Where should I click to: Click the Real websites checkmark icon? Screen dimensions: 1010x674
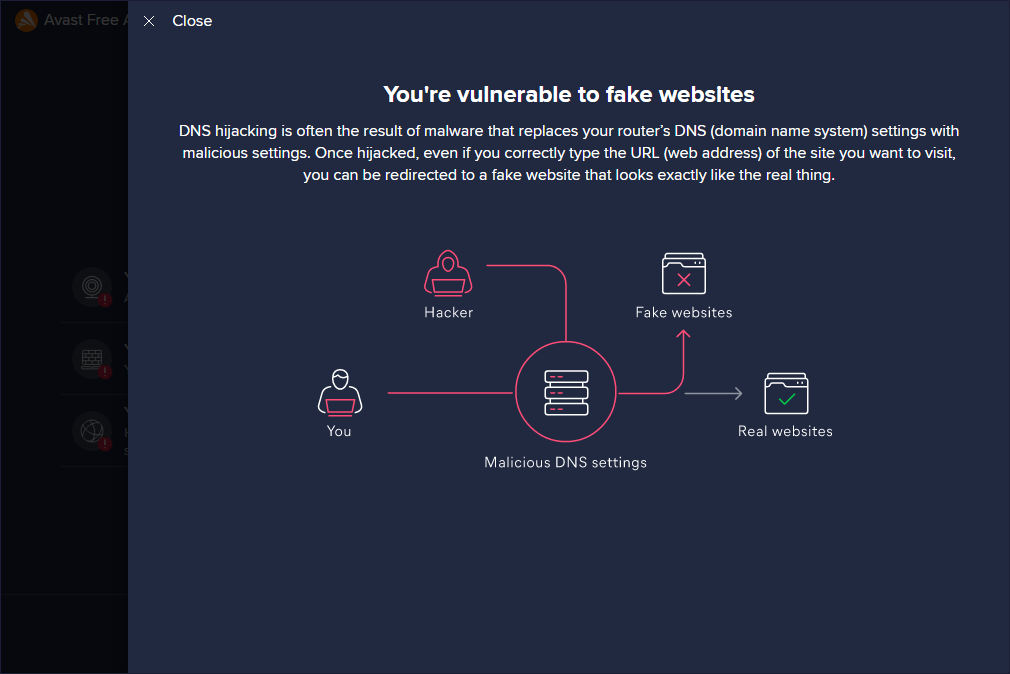pos(786,393)
